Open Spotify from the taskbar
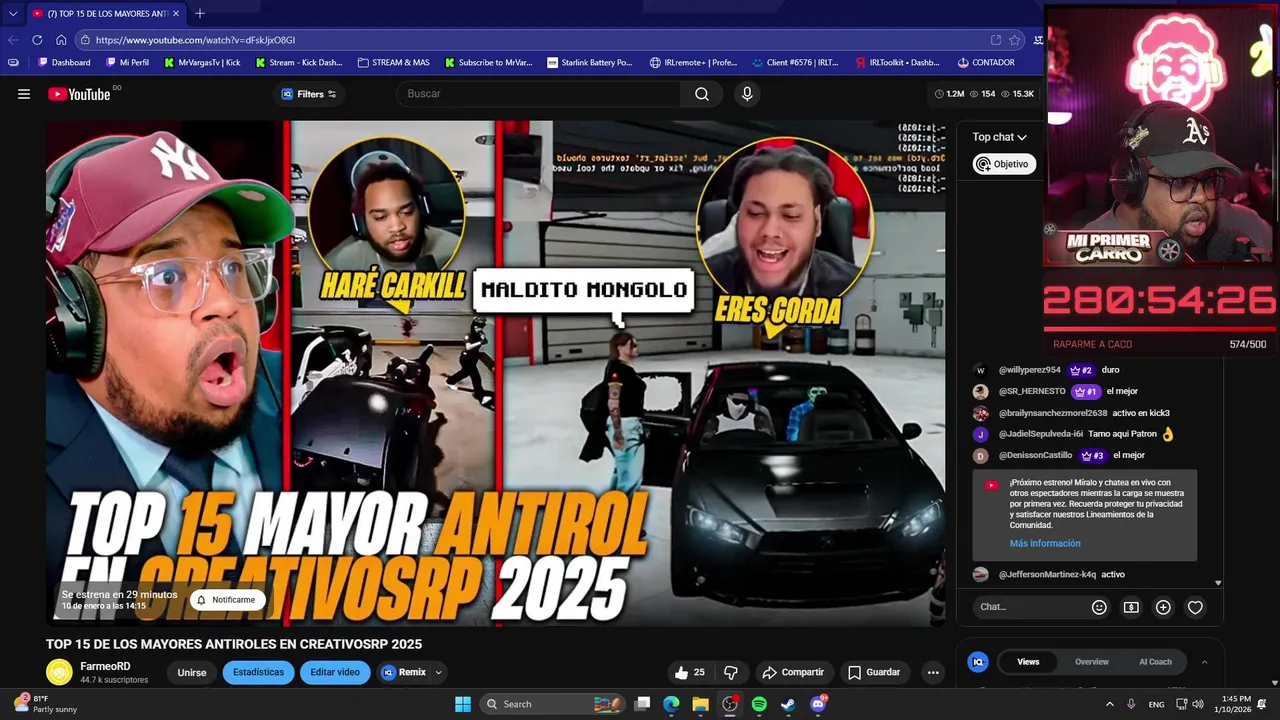Screen dimensions: 1280x720 tap(759, 704)
